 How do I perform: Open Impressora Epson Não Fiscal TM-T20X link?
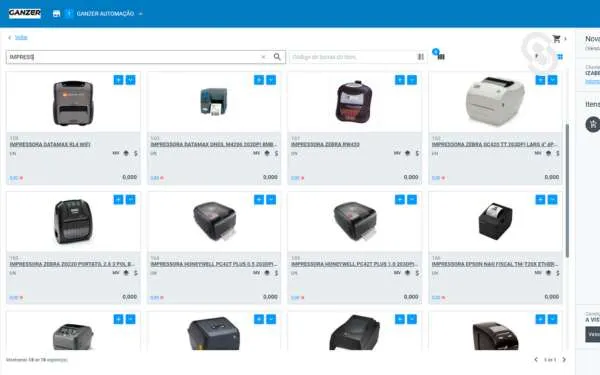pyautogui.click(x=495, y=264)
